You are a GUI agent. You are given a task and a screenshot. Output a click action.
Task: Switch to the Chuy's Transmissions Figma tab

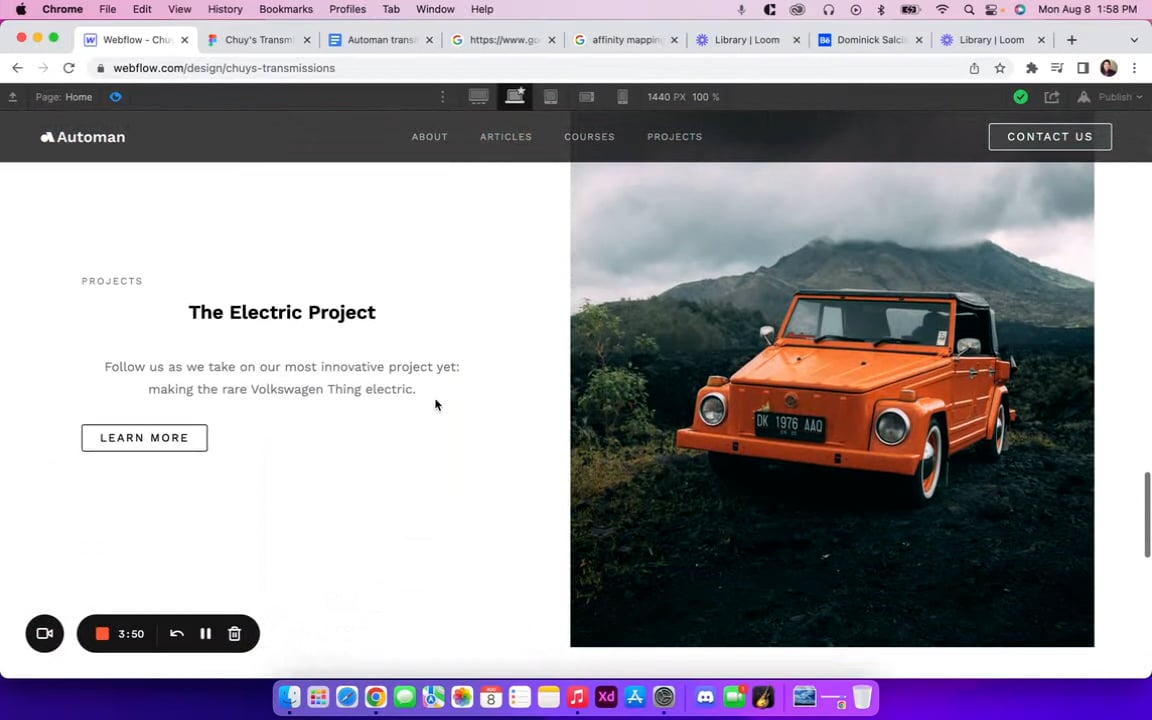coord(259,40)
